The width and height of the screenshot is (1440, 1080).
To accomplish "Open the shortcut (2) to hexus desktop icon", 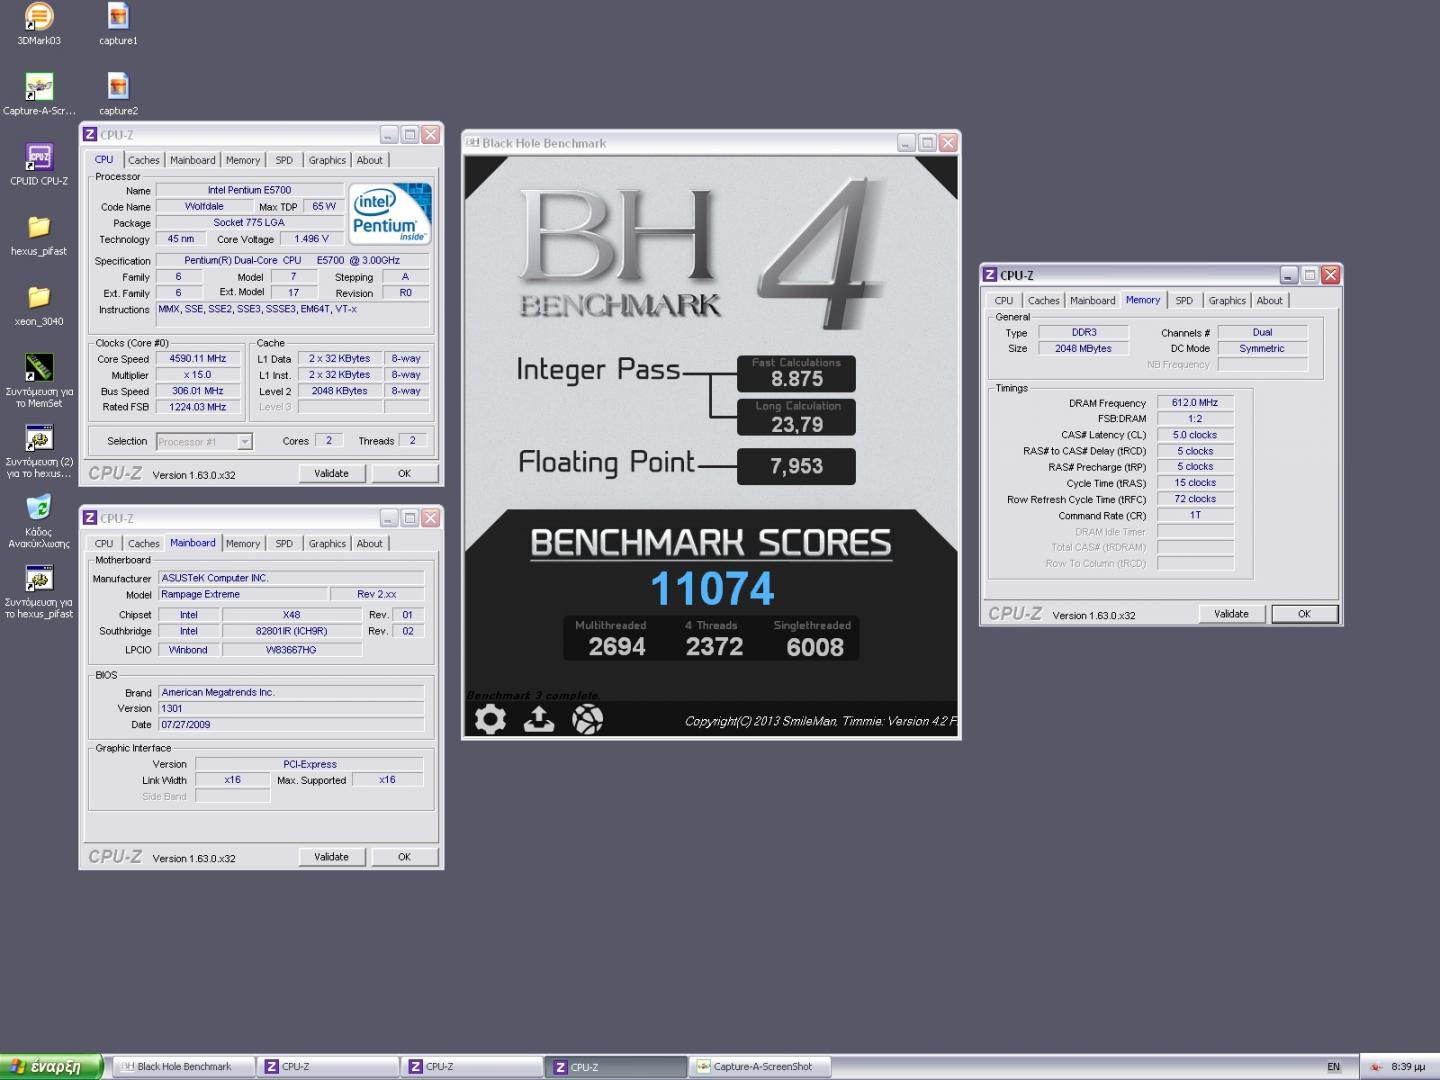I will pos(39,450).
